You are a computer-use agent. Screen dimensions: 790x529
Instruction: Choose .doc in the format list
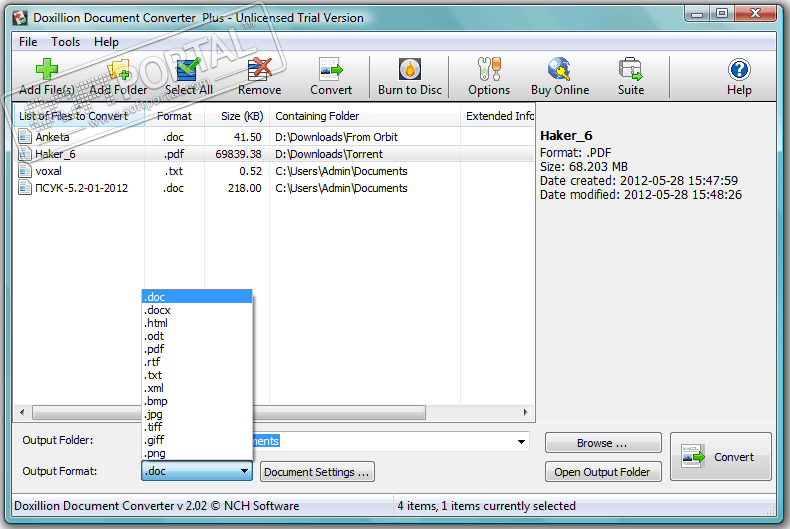coord(197,297)
